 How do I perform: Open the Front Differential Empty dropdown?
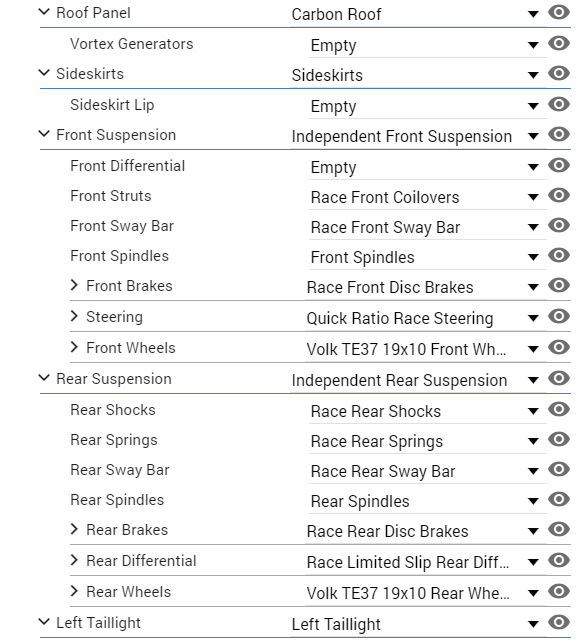[x=428, y=167]
